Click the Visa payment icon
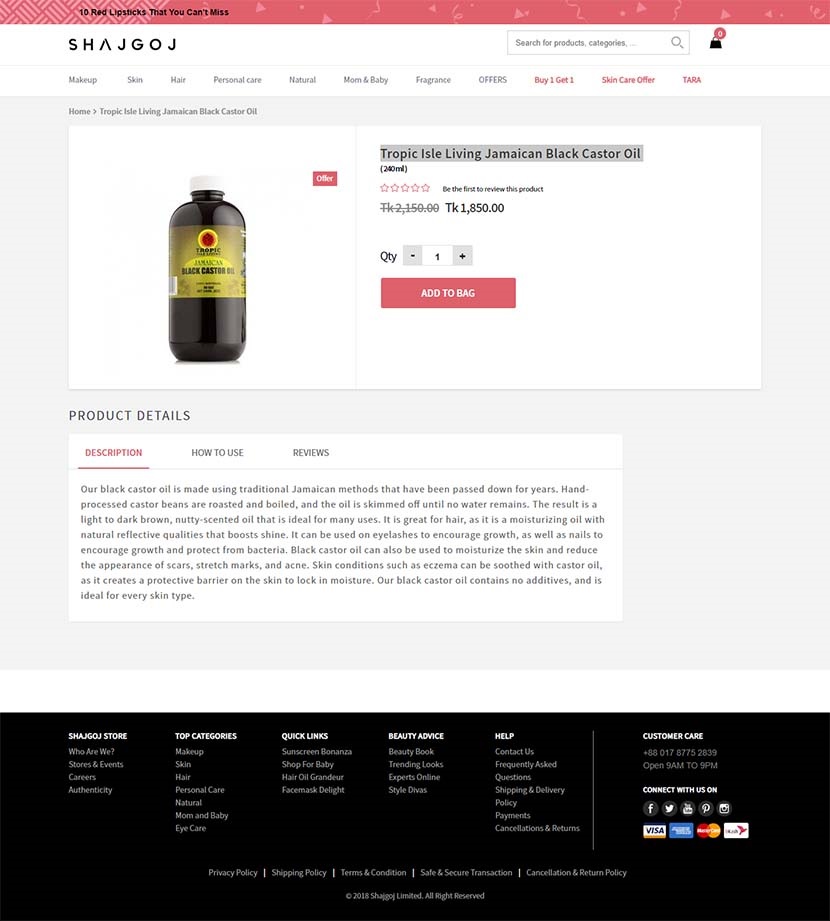830x921 pixels. 654,831
